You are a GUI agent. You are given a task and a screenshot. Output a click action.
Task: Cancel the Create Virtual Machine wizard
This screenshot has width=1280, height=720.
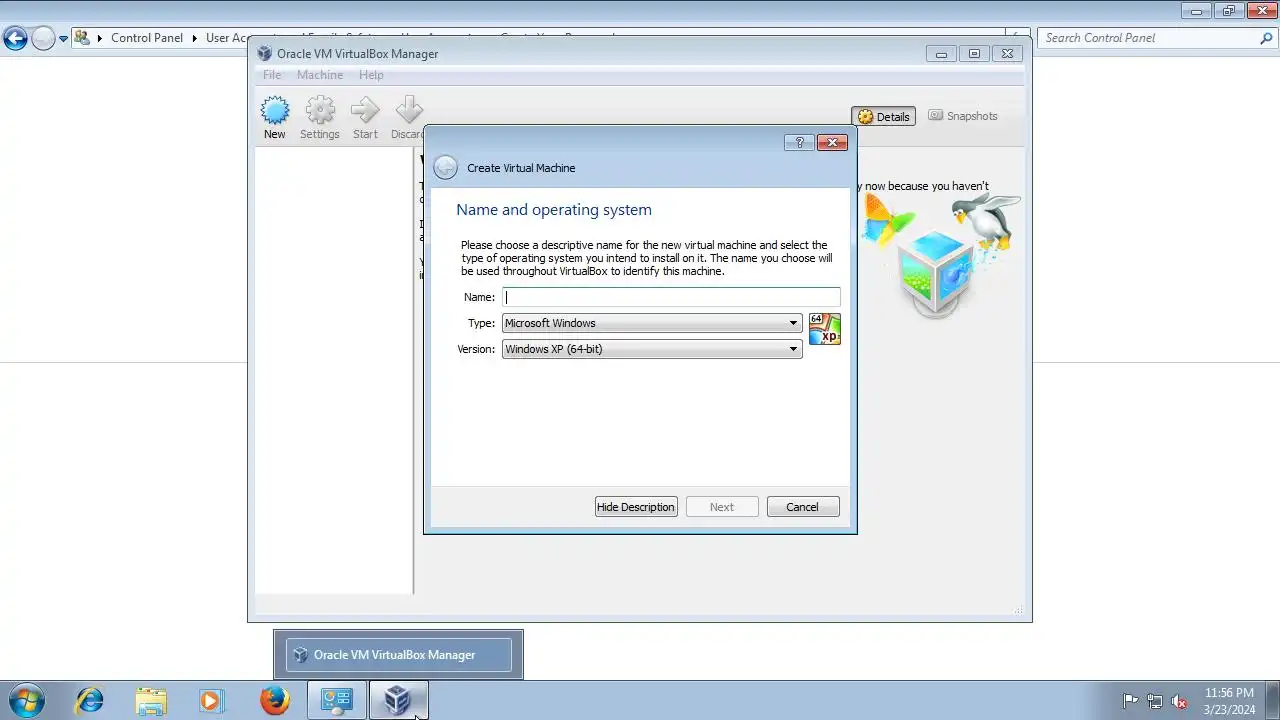click(x=802, y=507)
